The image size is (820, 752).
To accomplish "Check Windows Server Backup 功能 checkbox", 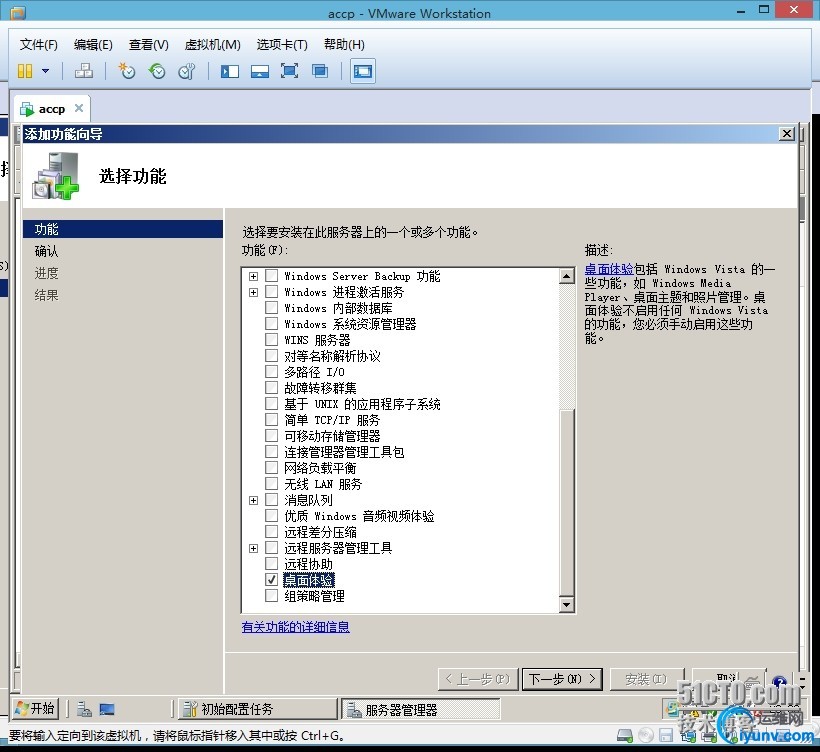I will pos(271,276).
